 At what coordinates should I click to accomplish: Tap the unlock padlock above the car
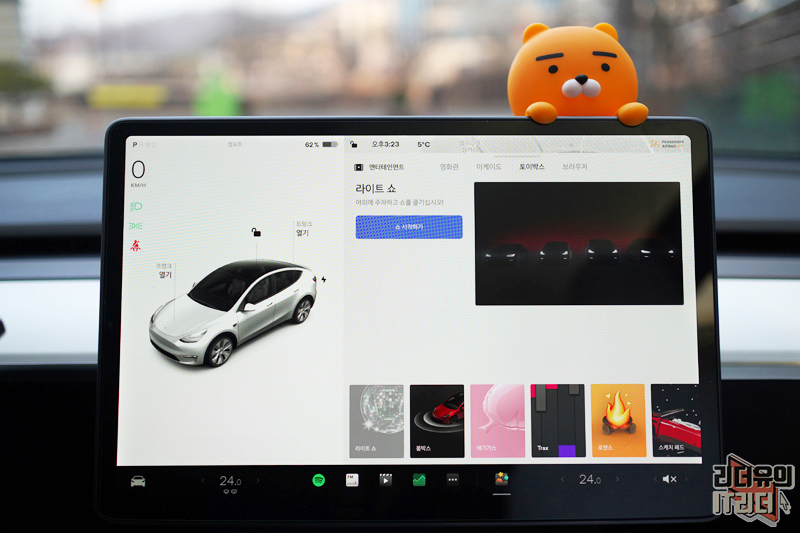click(256, 233)
